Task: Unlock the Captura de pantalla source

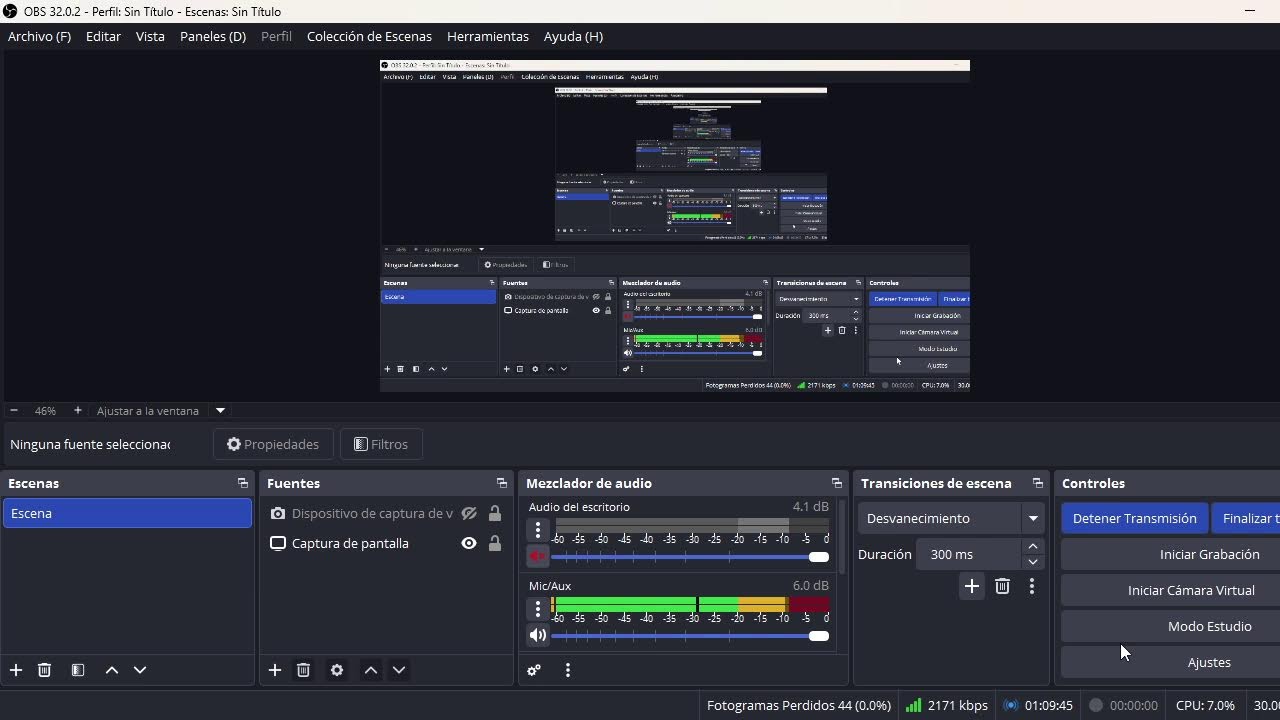Action: point(494,543)
